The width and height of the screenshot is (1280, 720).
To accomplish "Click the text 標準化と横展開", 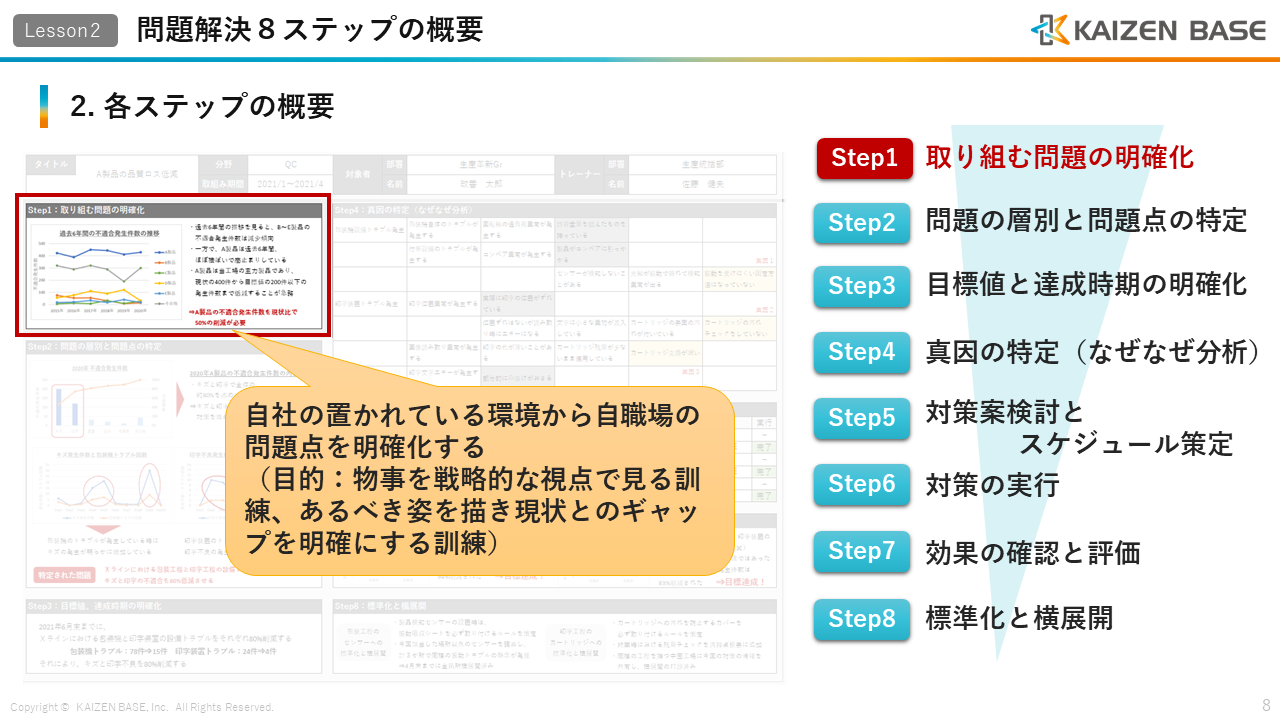I will click(x=1019, y=618).
